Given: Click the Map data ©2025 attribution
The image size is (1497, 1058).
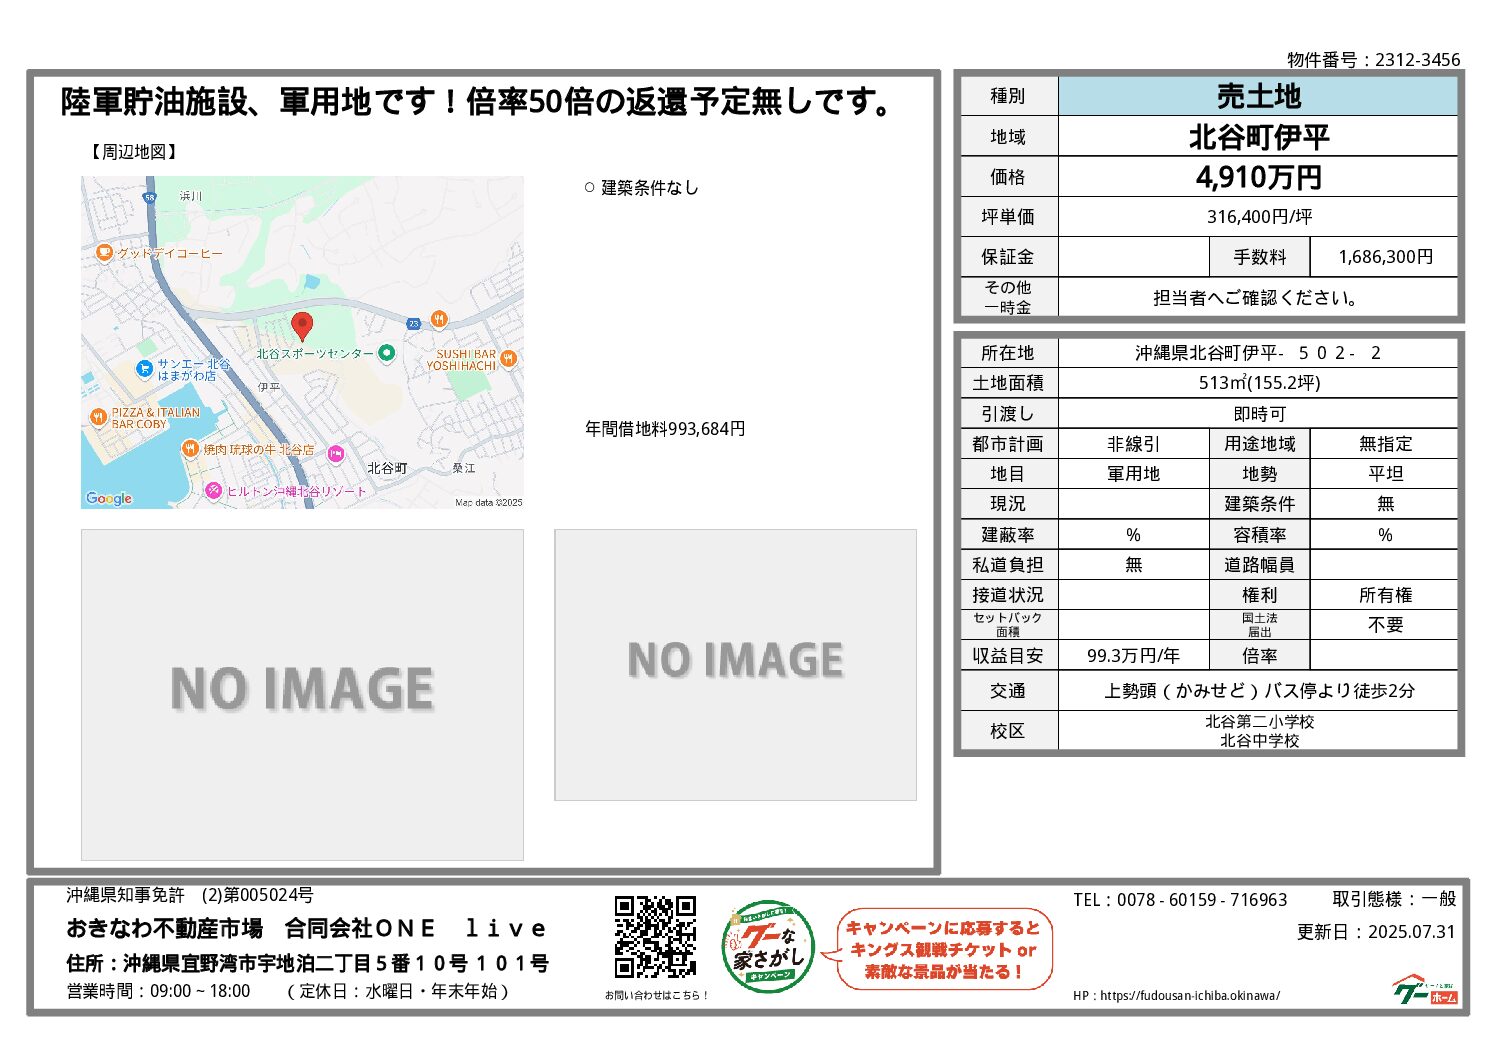Looking at the screenshot, I should (489, 503).
